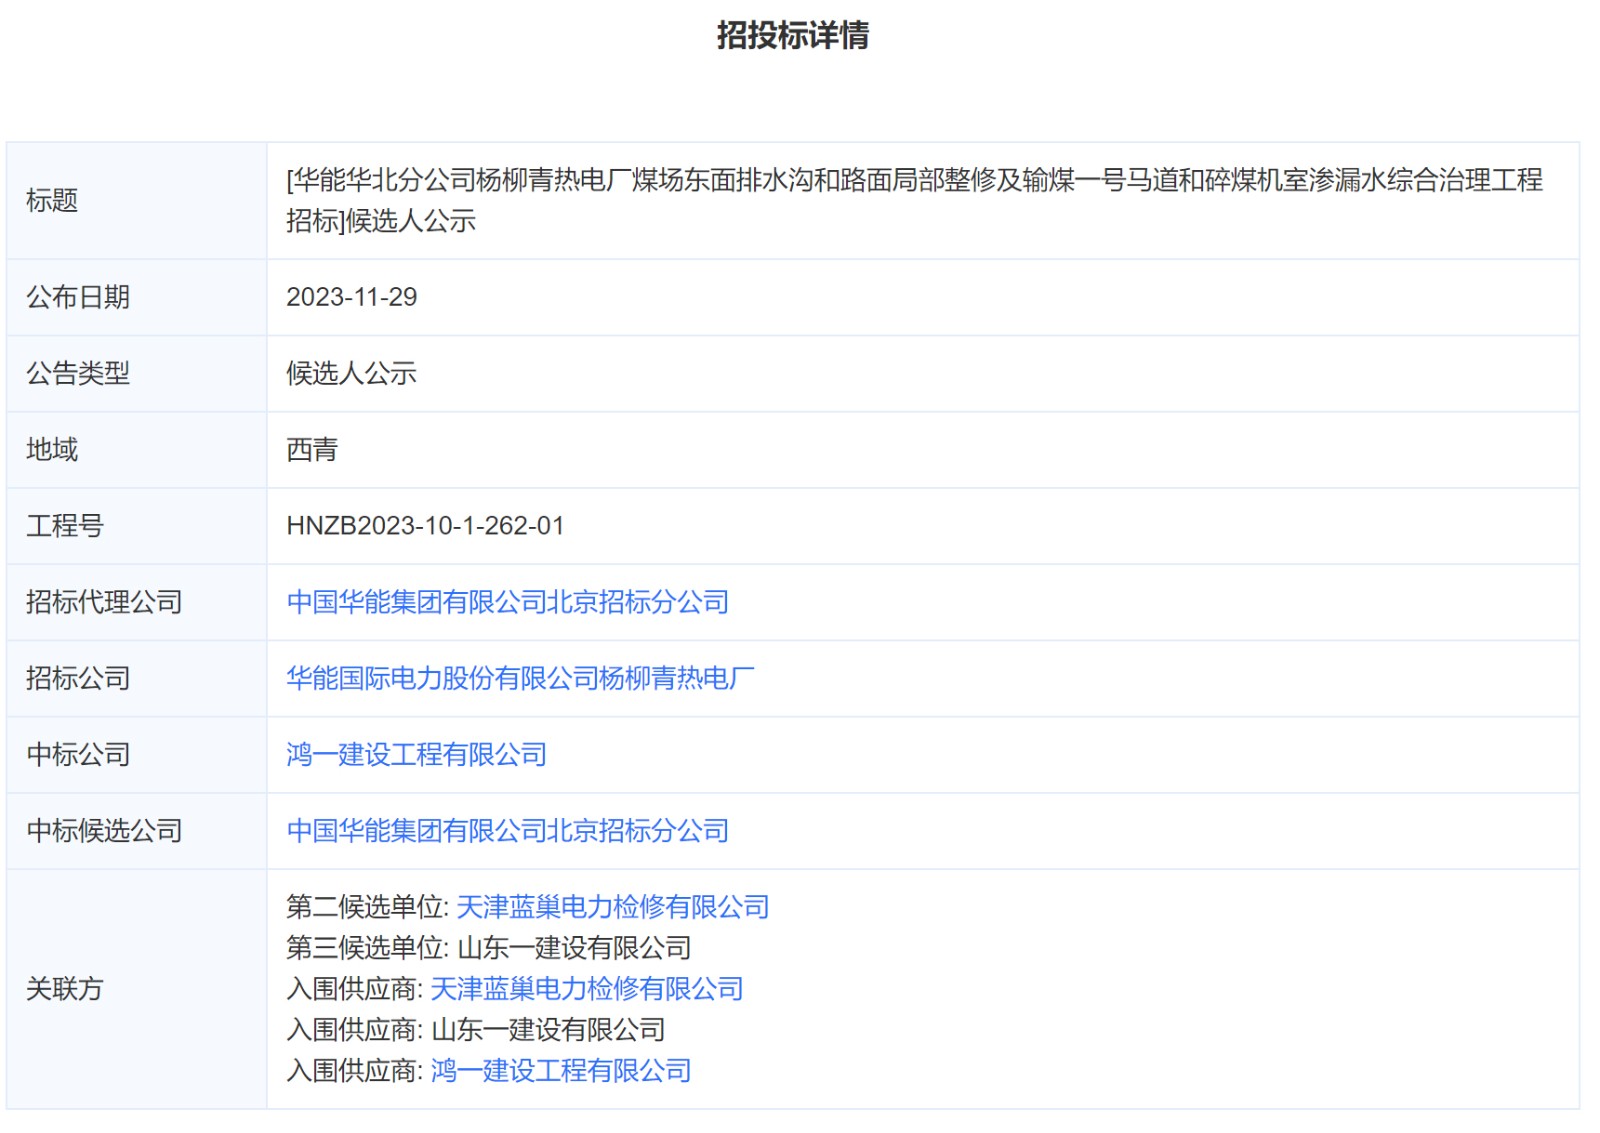Click the 招投标详情 page heading
The width and height of the screenshot is (1600, 1133).
coord(792,36)
